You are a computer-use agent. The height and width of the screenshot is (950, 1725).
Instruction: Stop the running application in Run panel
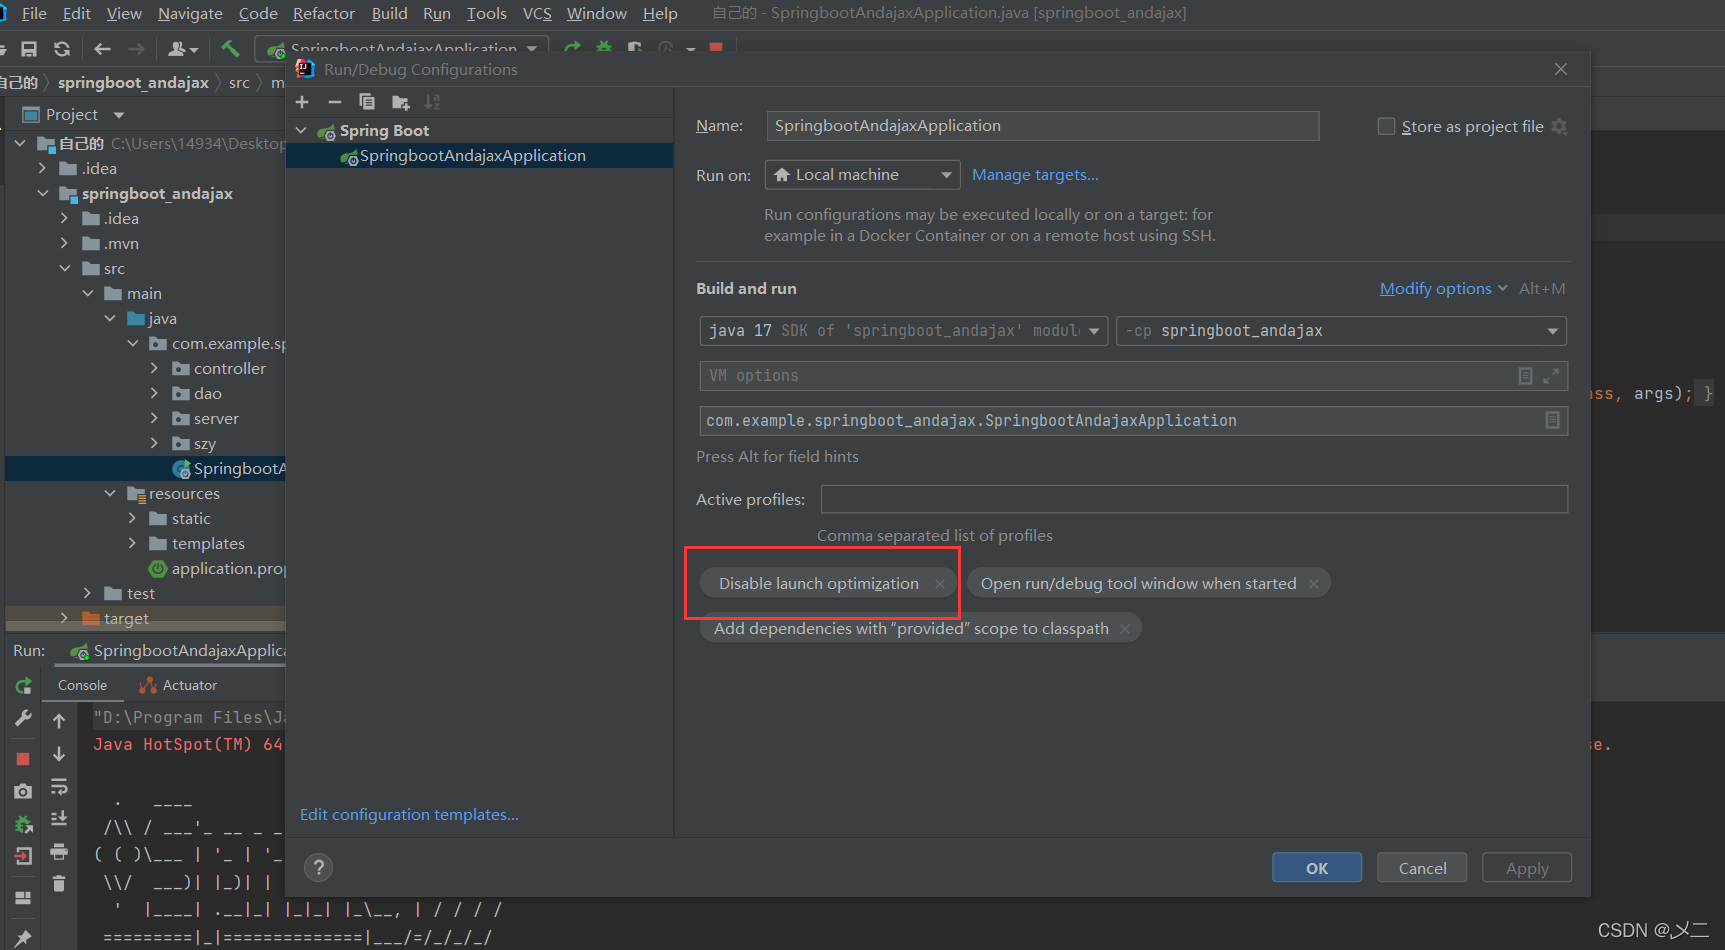click(23, 759)
